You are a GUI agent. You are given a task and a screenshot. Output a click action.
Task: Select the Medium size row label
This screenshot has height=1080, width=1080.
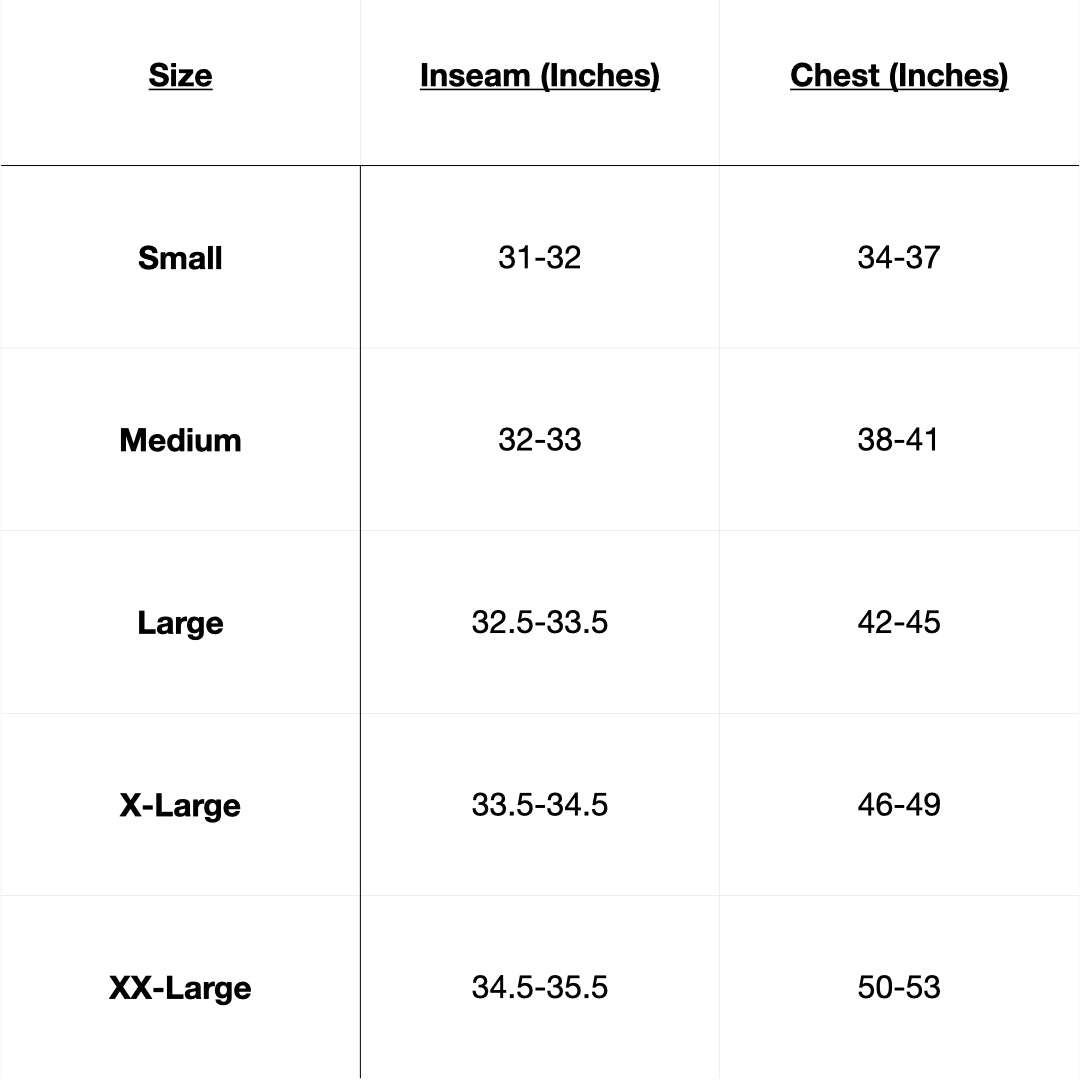pos(180,440)
